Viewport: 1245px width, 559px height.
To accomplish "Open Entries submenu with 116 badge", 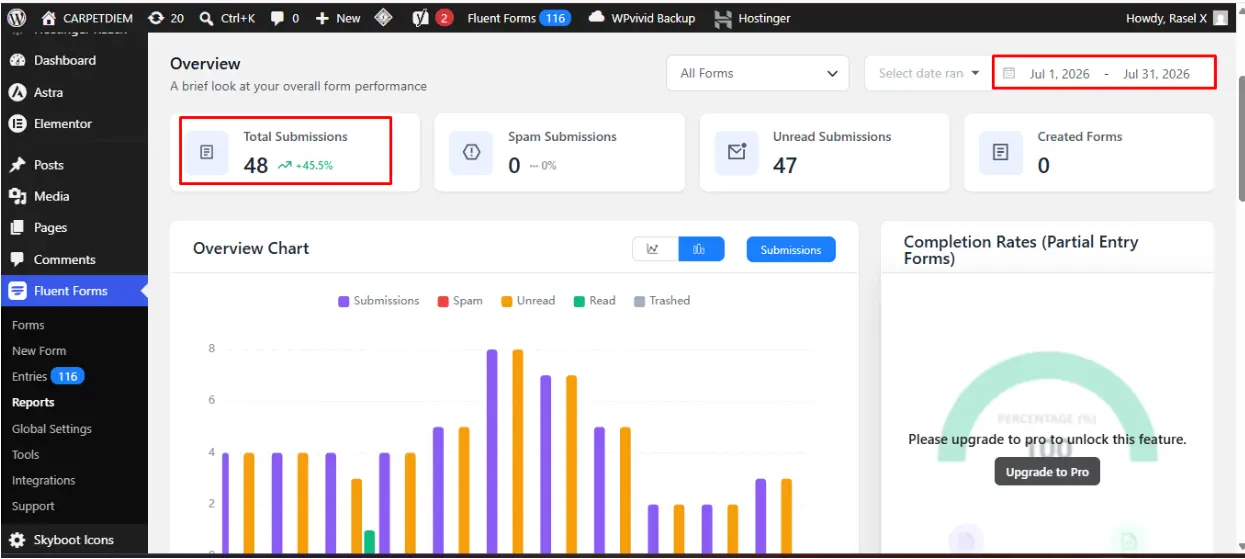I will 47,377.
